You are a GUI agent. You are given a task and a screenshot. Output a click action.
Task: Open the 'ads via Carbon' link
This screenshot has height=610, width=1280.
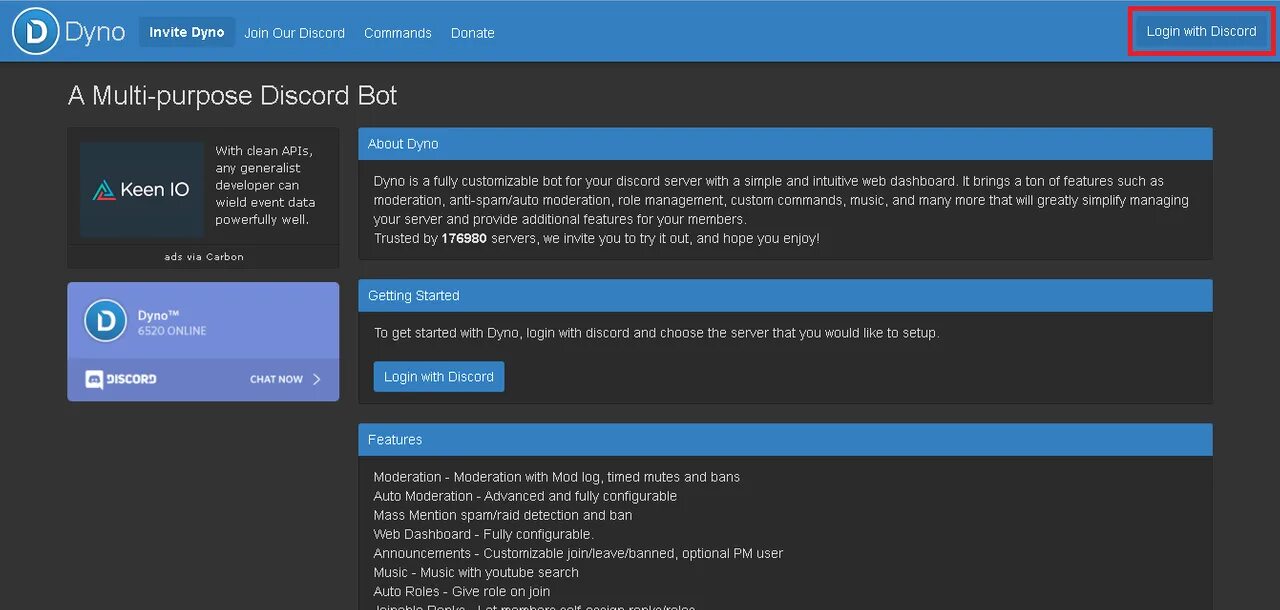pyautogui.click(x=204, y=257)
